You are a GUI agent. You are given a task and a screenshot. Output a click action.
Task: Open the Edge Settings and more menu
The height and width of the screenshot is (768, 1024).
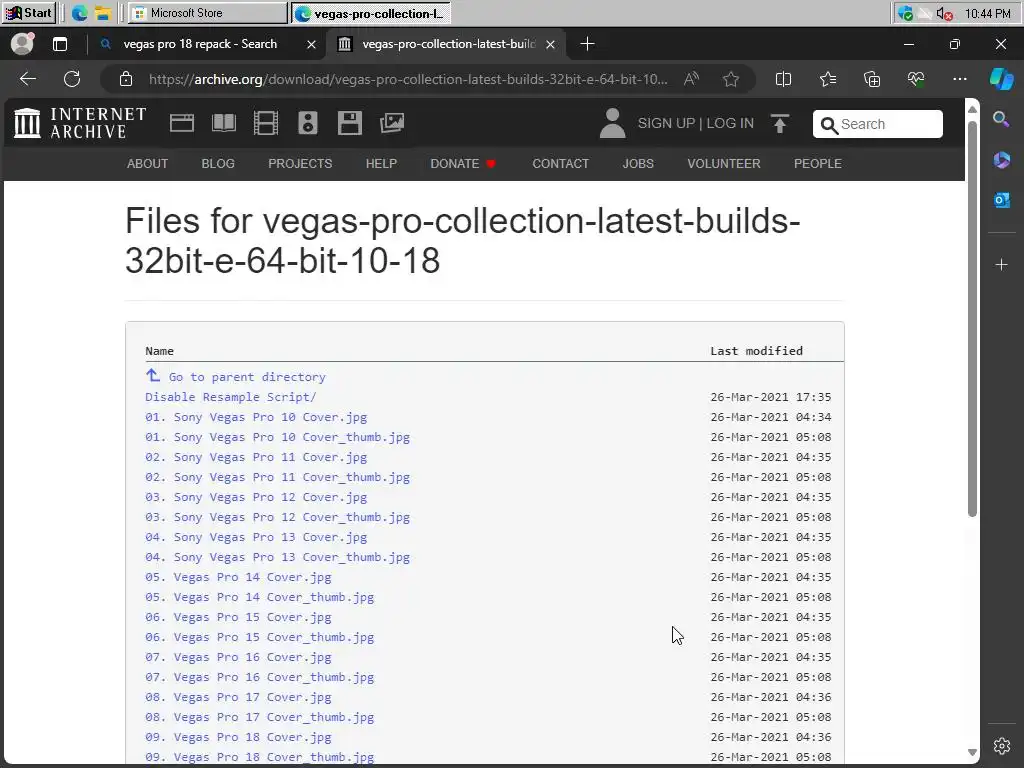[959, 79]
